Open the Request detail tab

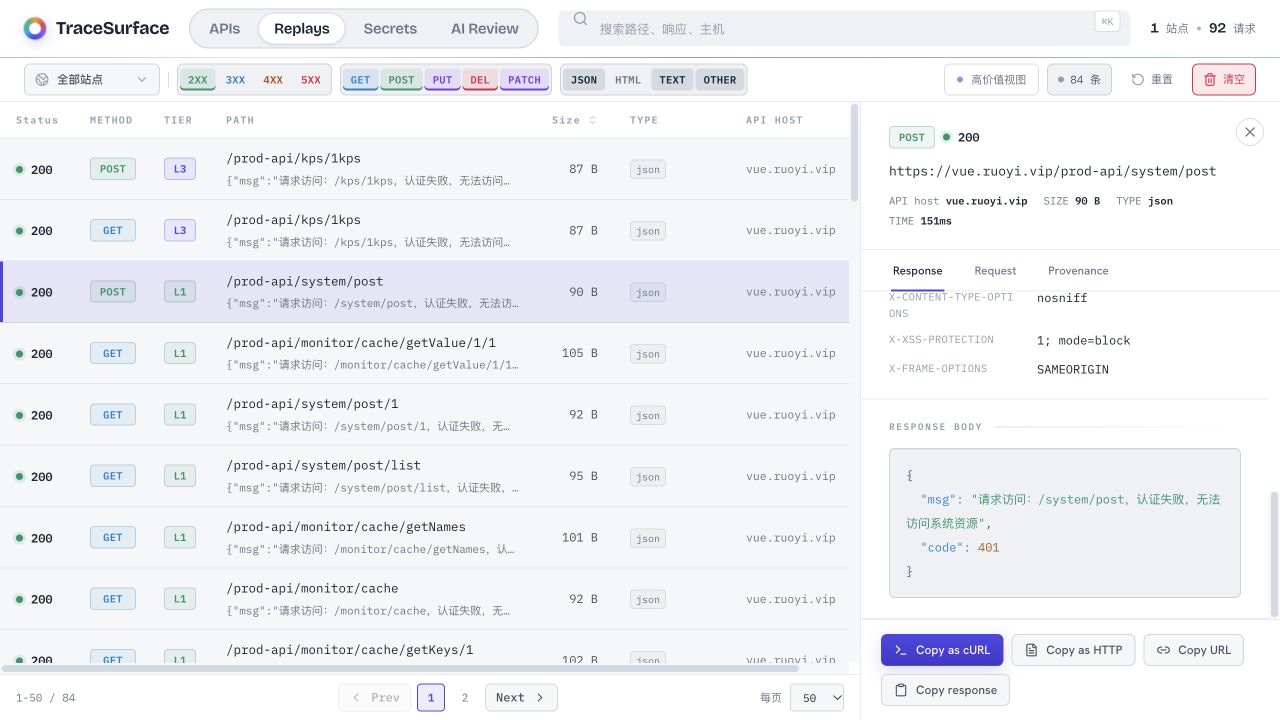tap(995, 271)
